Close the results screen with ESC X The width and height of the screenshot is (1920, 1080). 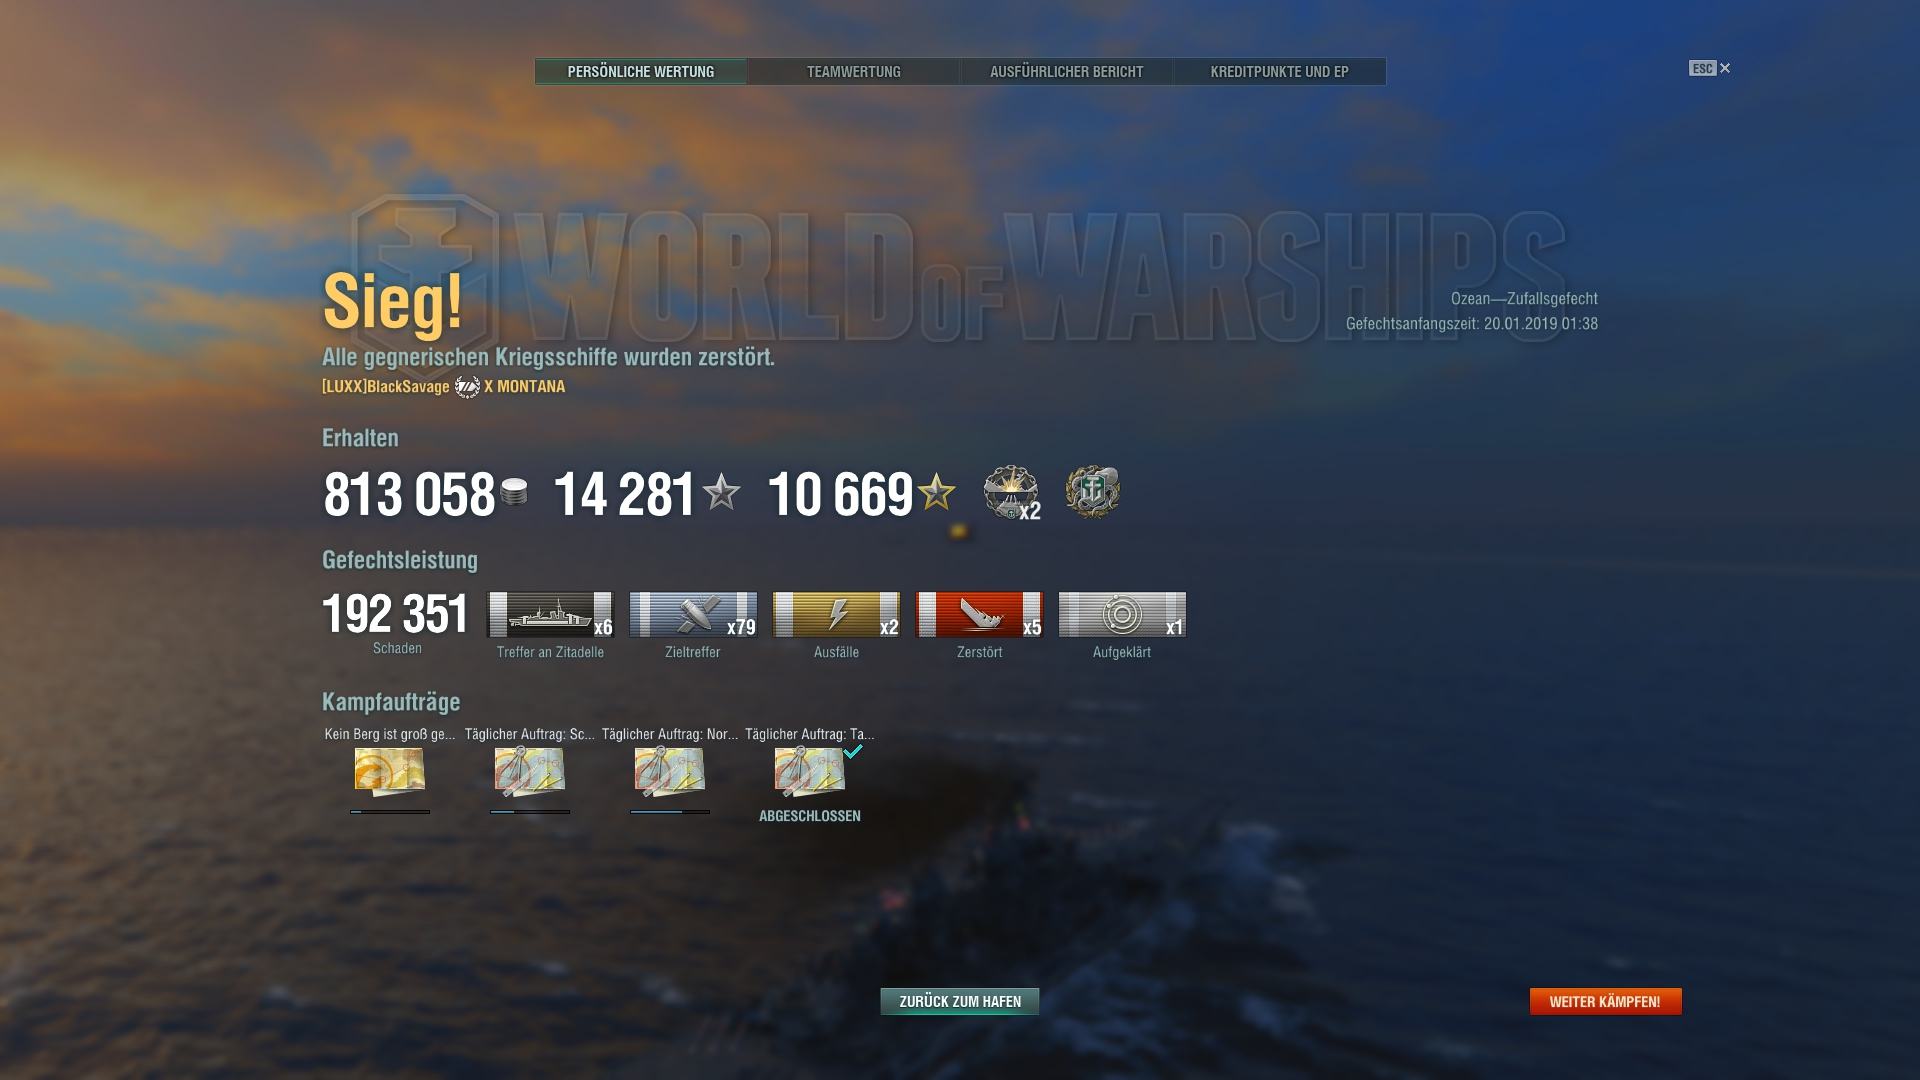coord(1710,68)
